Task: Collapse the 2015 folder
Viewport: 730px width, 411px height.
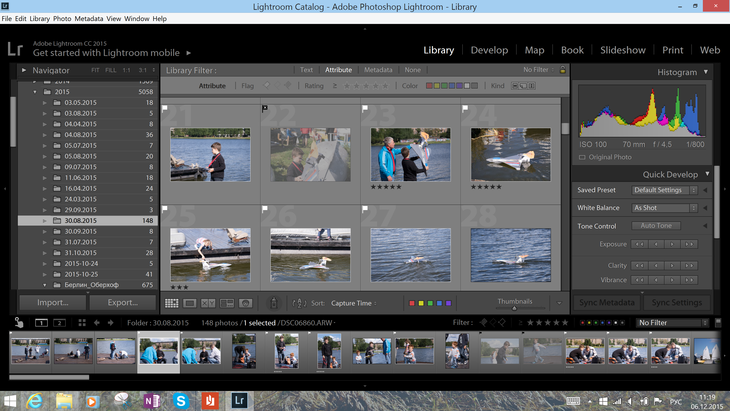Action: click(35, 92)
